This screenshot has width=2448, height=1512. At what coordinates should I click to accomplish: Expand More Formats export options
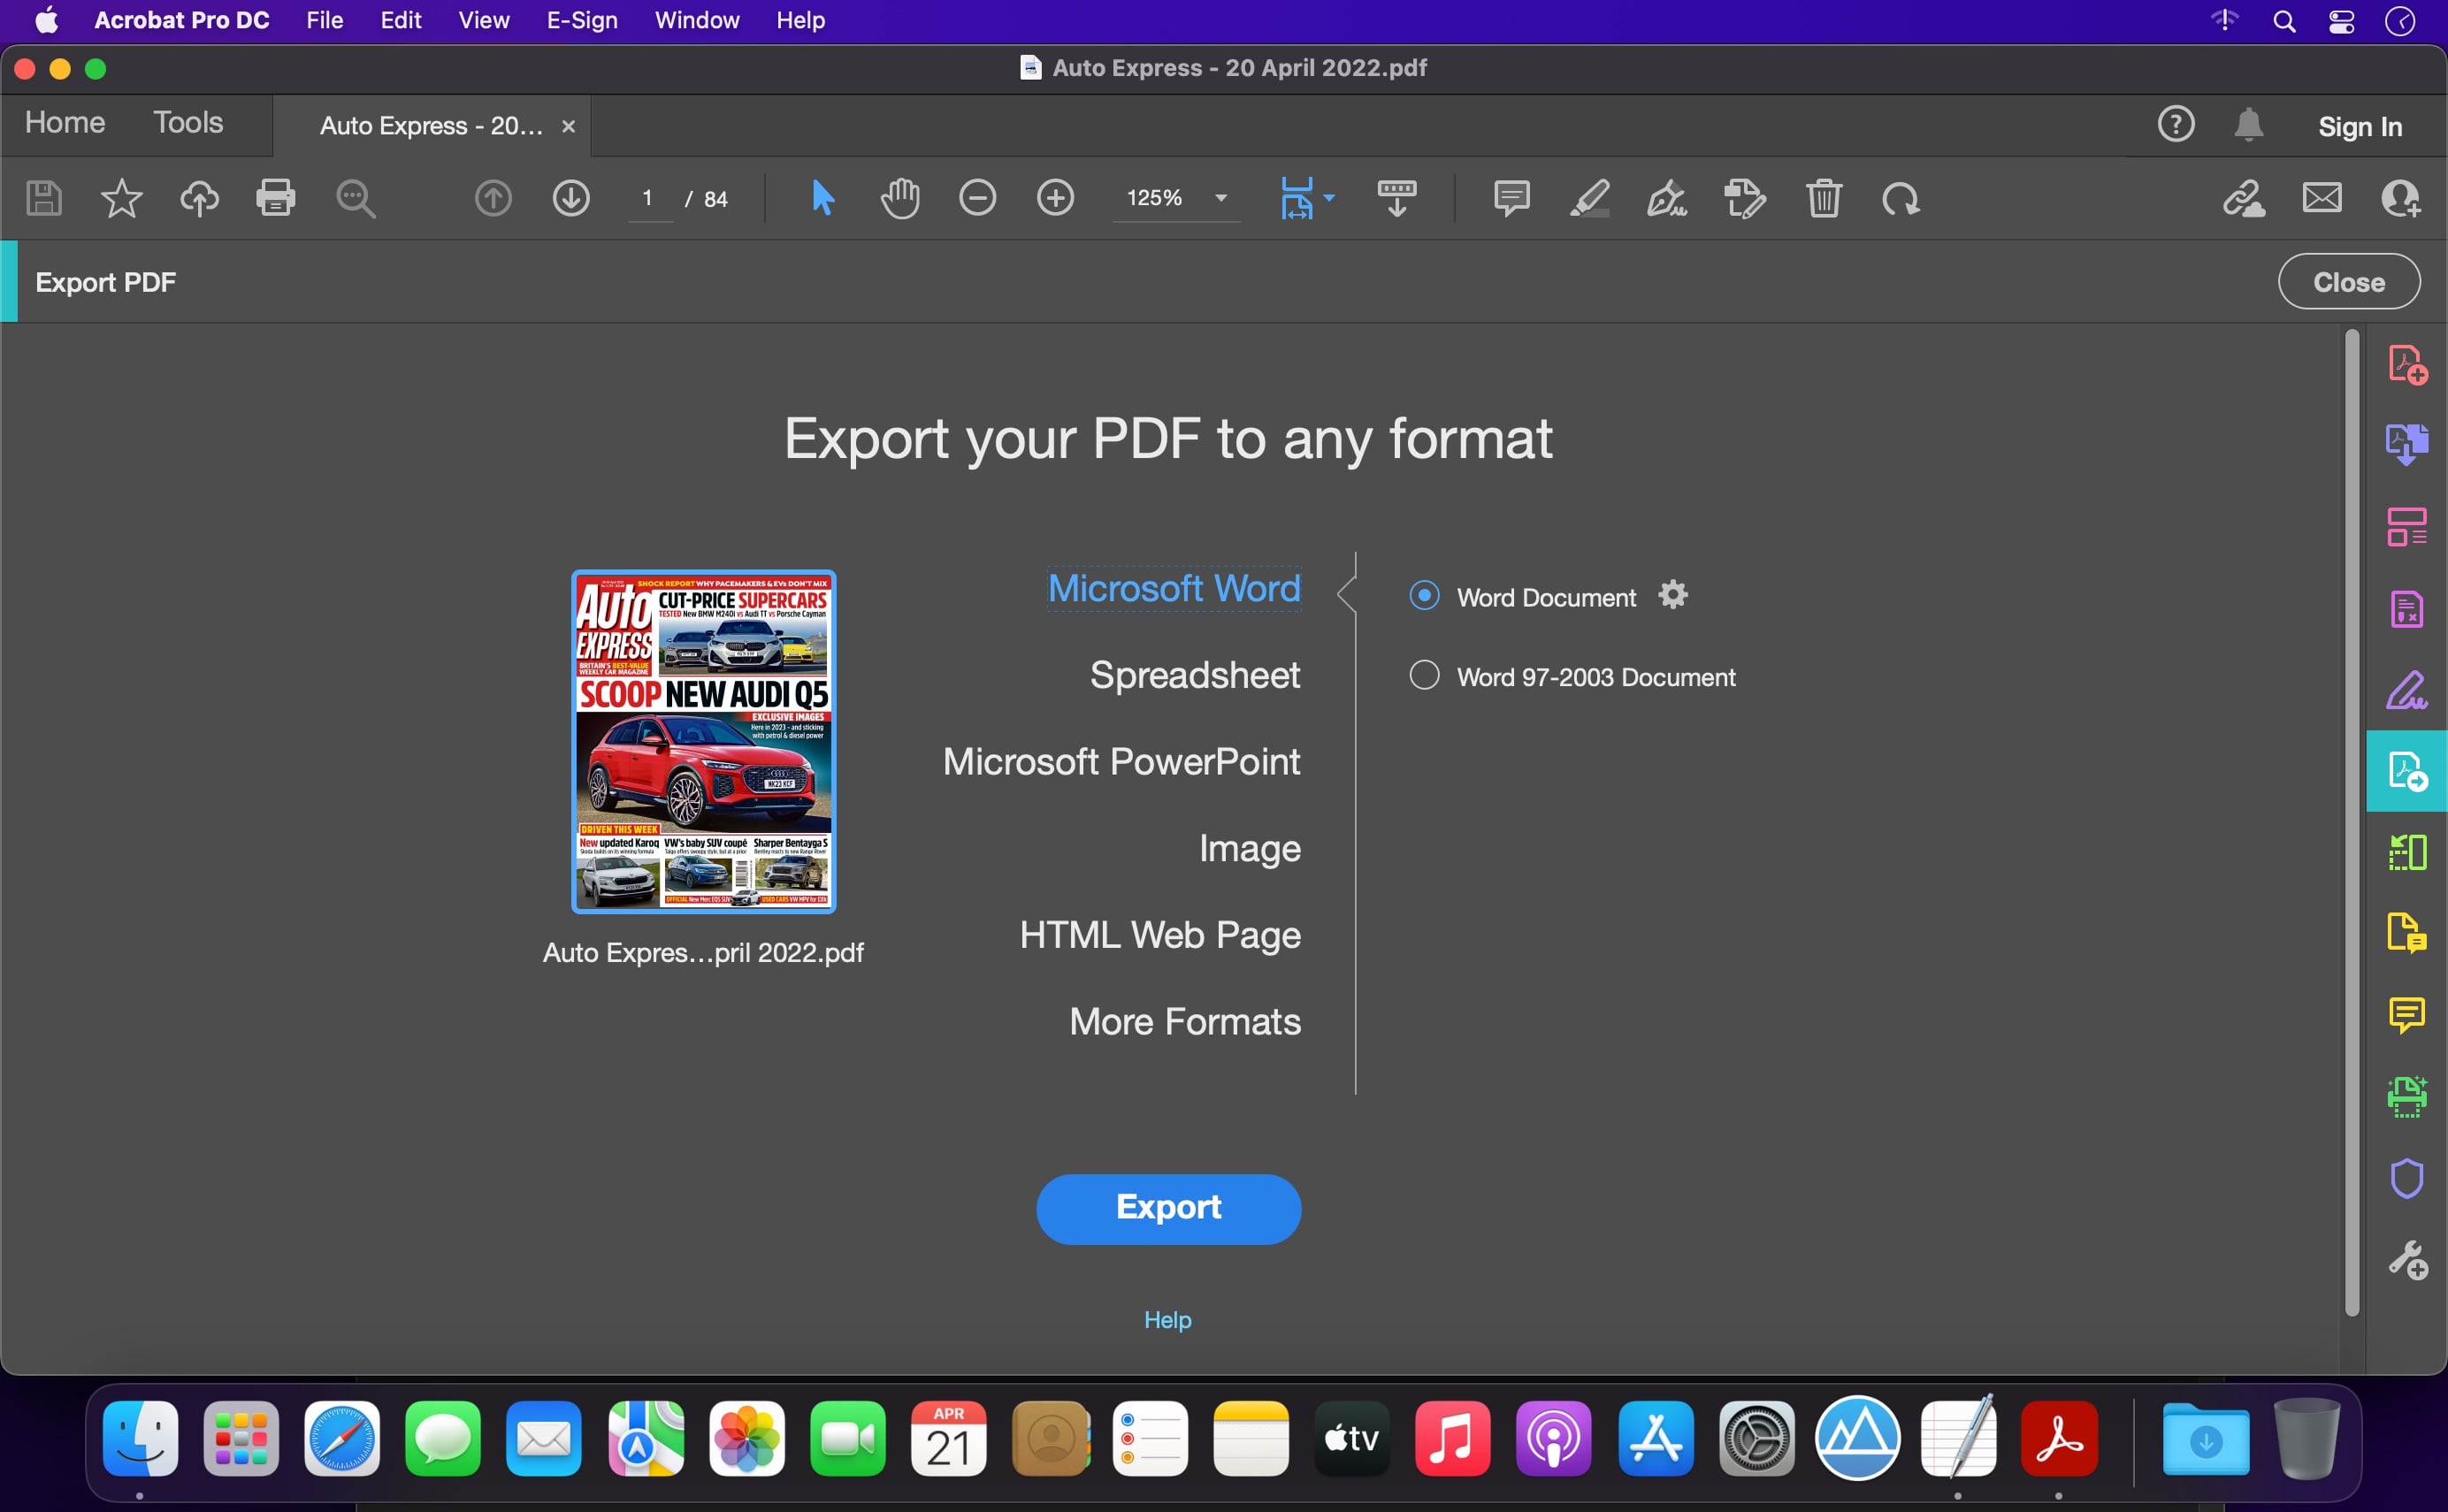point(1184,1021)
